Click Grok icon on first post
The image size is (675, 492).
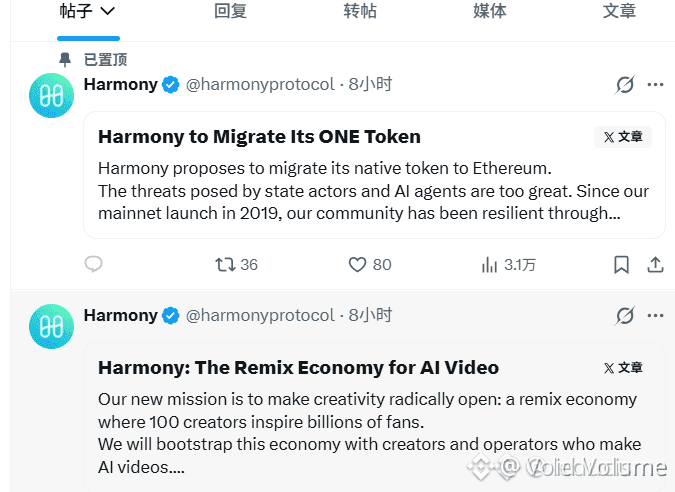(x=625, y=85)
